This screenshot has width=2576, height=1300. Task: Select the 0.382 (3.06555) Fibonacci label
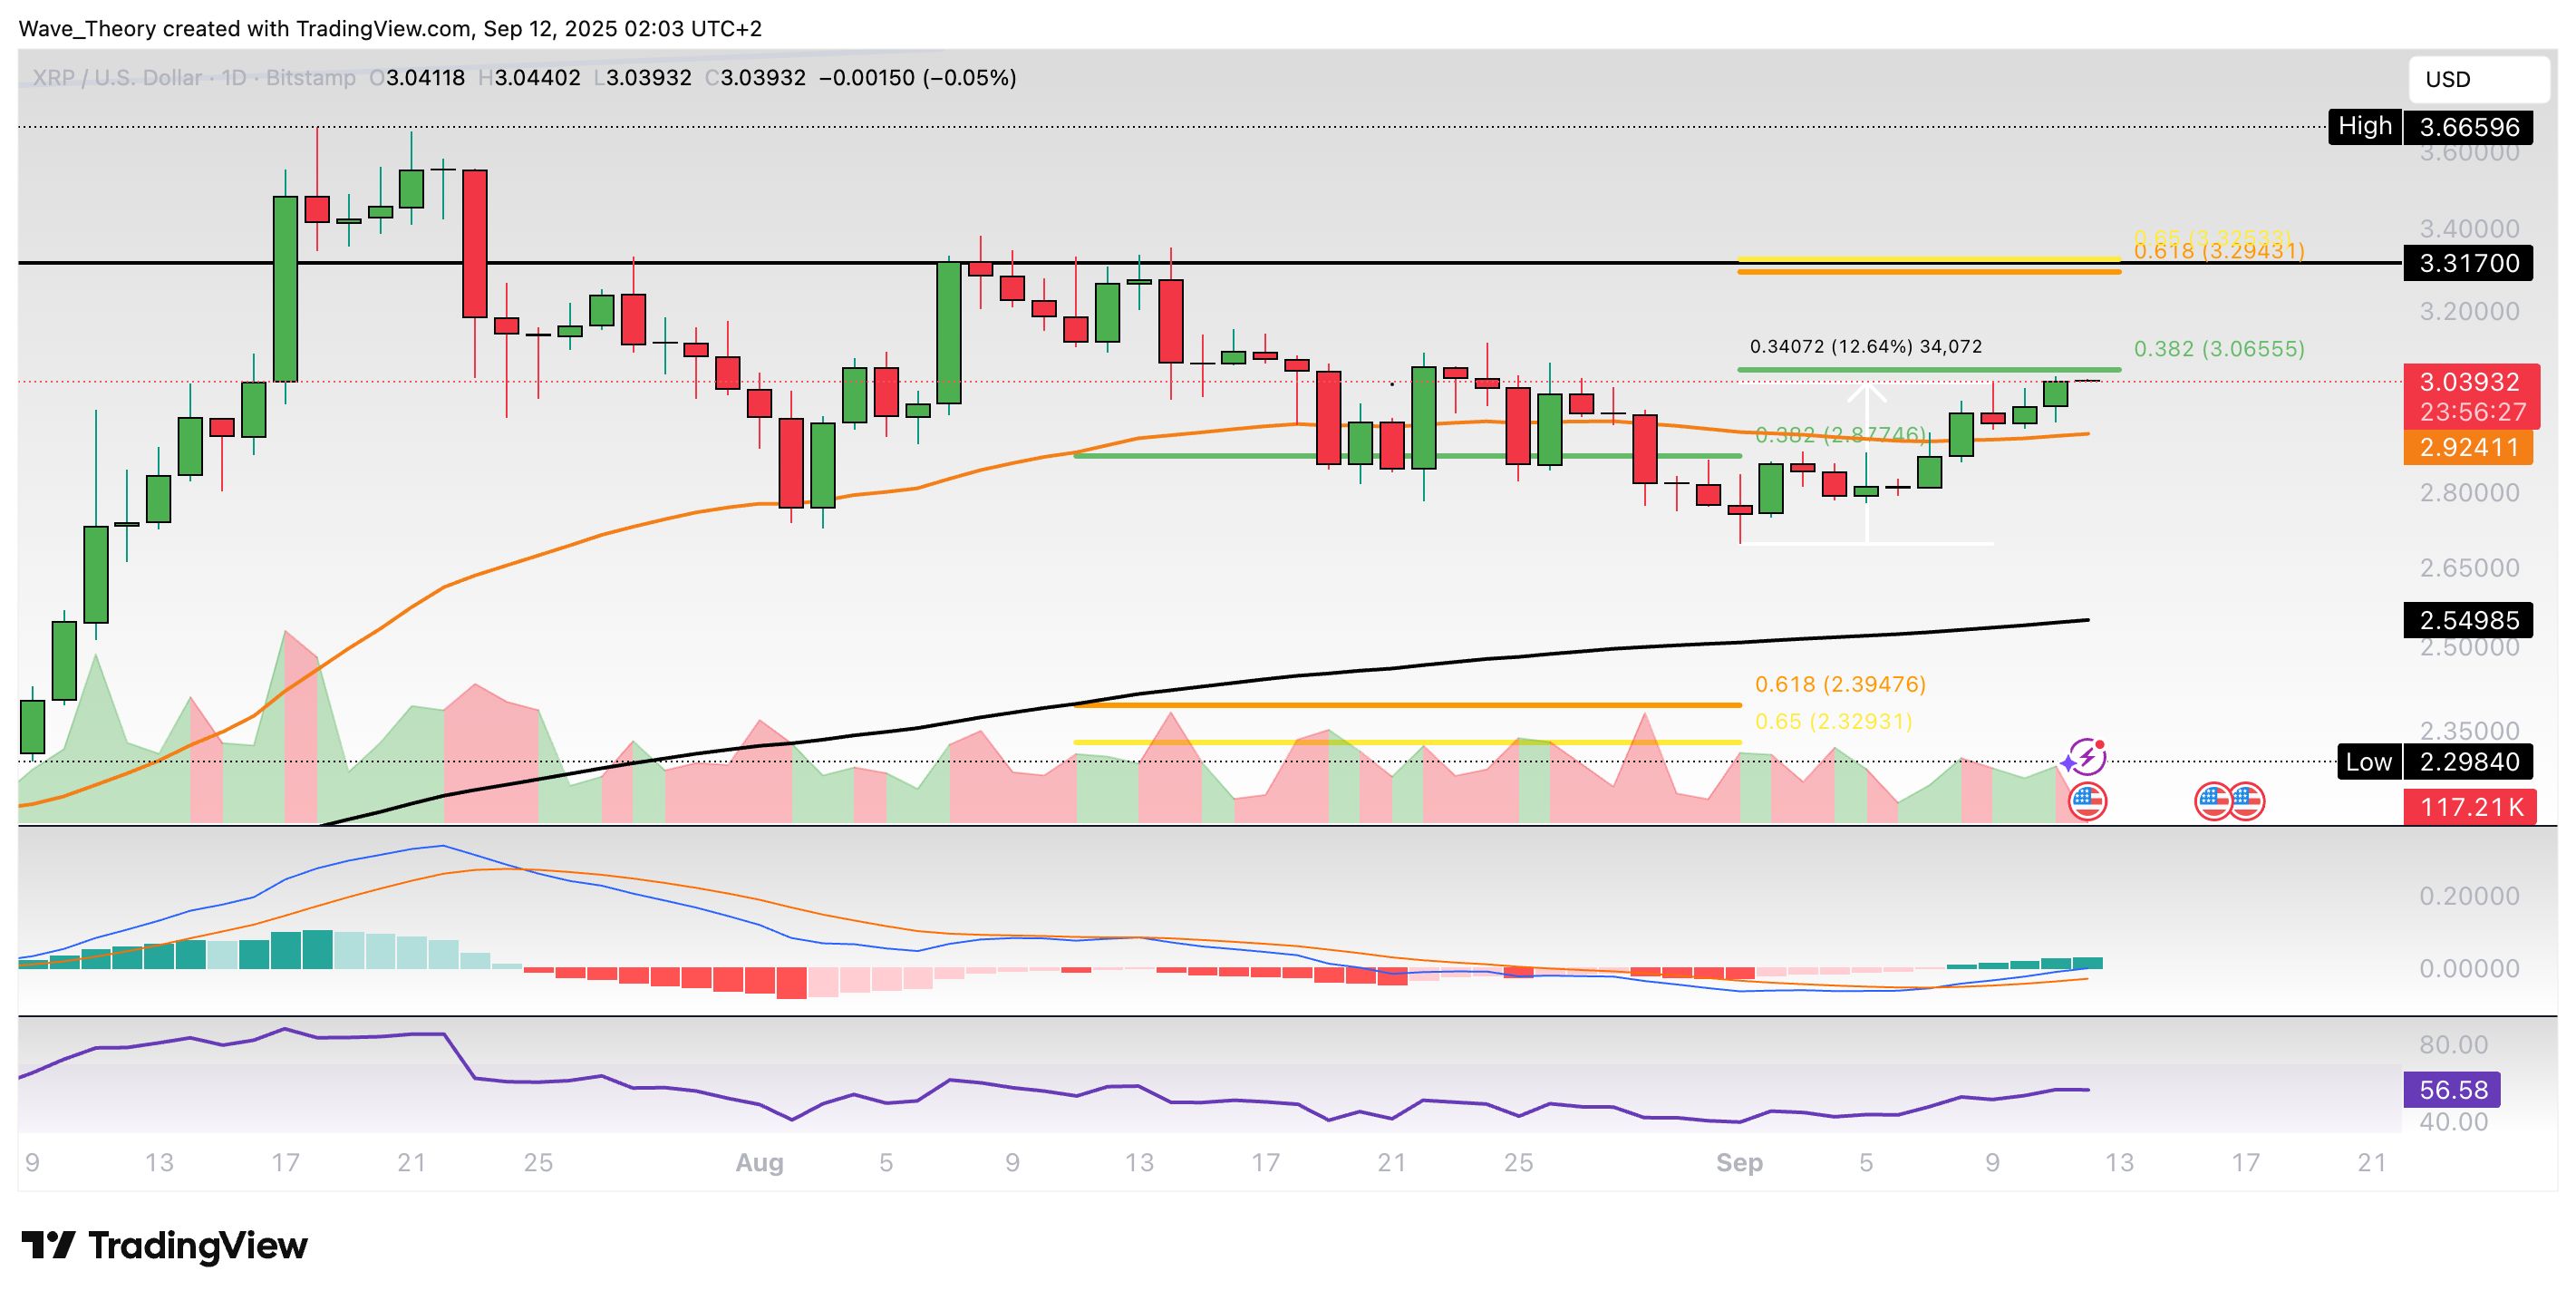[2219, 349]
